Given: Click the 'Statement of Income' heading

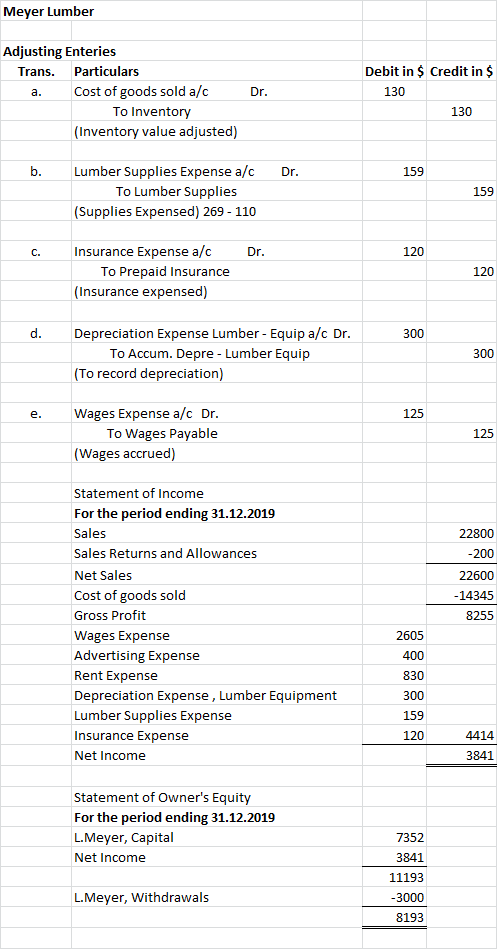Looking at the screenshot, I should coord(139,494).
